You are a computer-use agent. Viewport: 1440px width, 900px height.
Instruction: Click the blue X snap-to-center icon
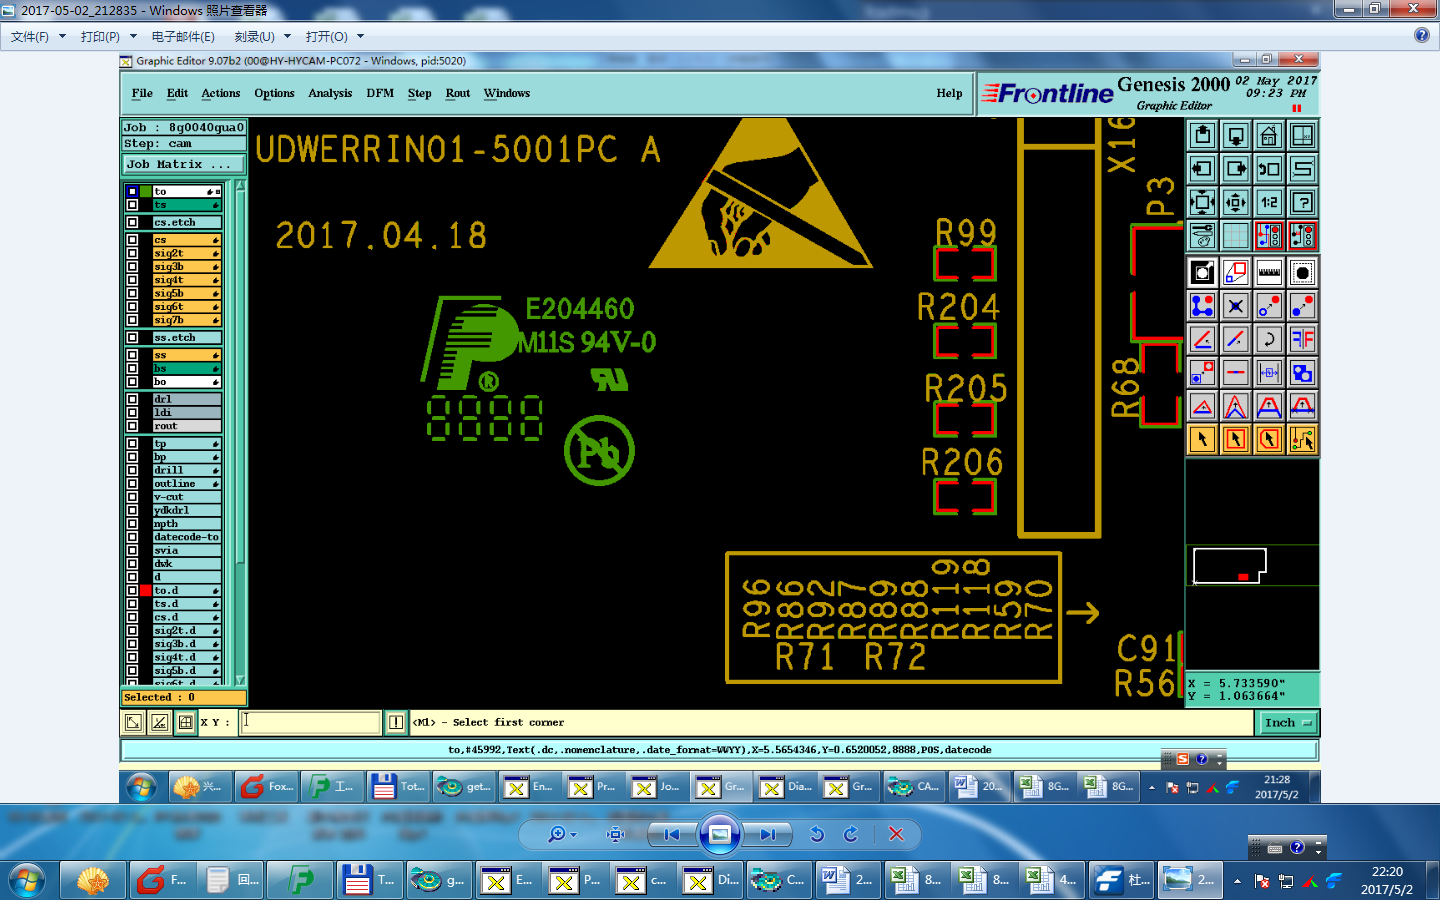(1236, 306)
